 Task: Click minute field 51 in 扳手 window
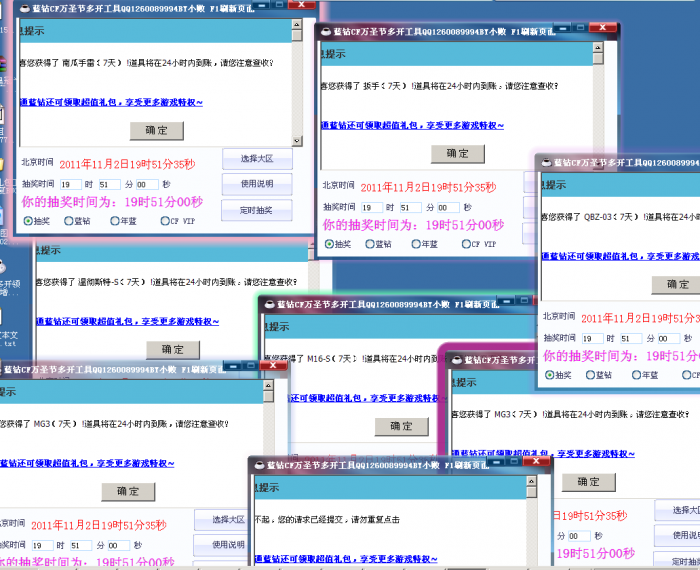click(410, 208)
